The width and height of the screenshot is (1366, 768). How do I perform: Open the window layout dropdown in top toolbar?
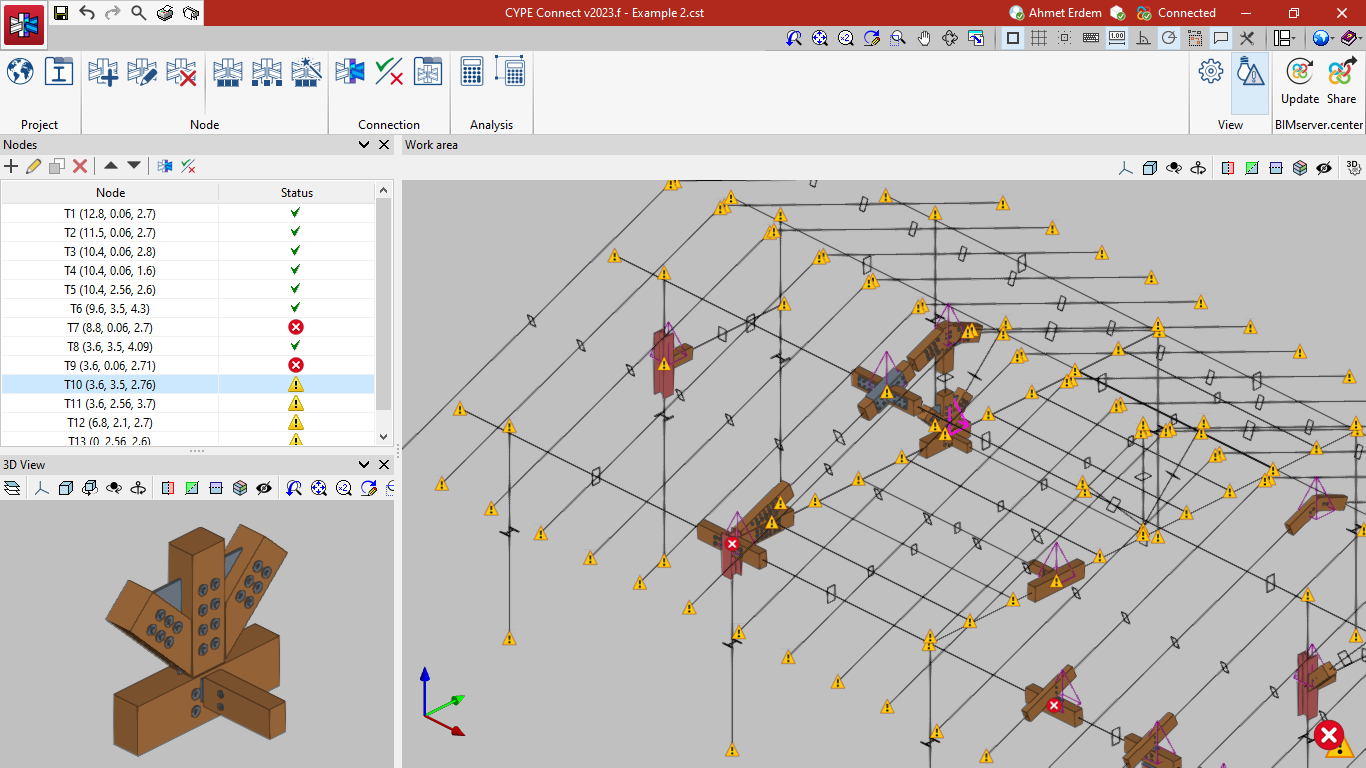(x=1285, y=38)
